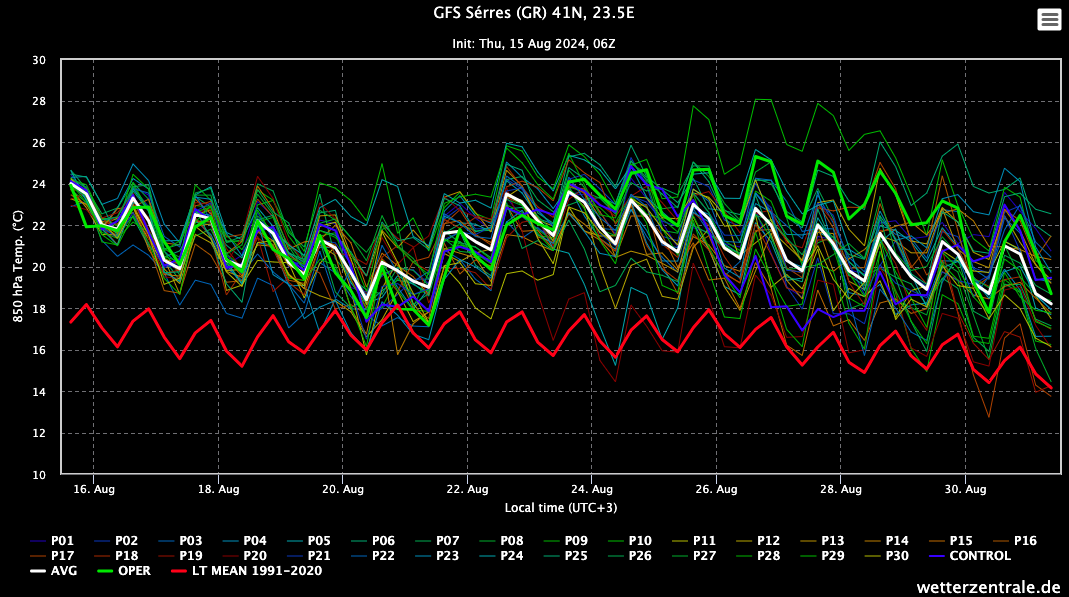Image resolution: width=1069 pixels, height=597 pixels.
Task: Click the y-axis value 22
Action: click(39, 226)
